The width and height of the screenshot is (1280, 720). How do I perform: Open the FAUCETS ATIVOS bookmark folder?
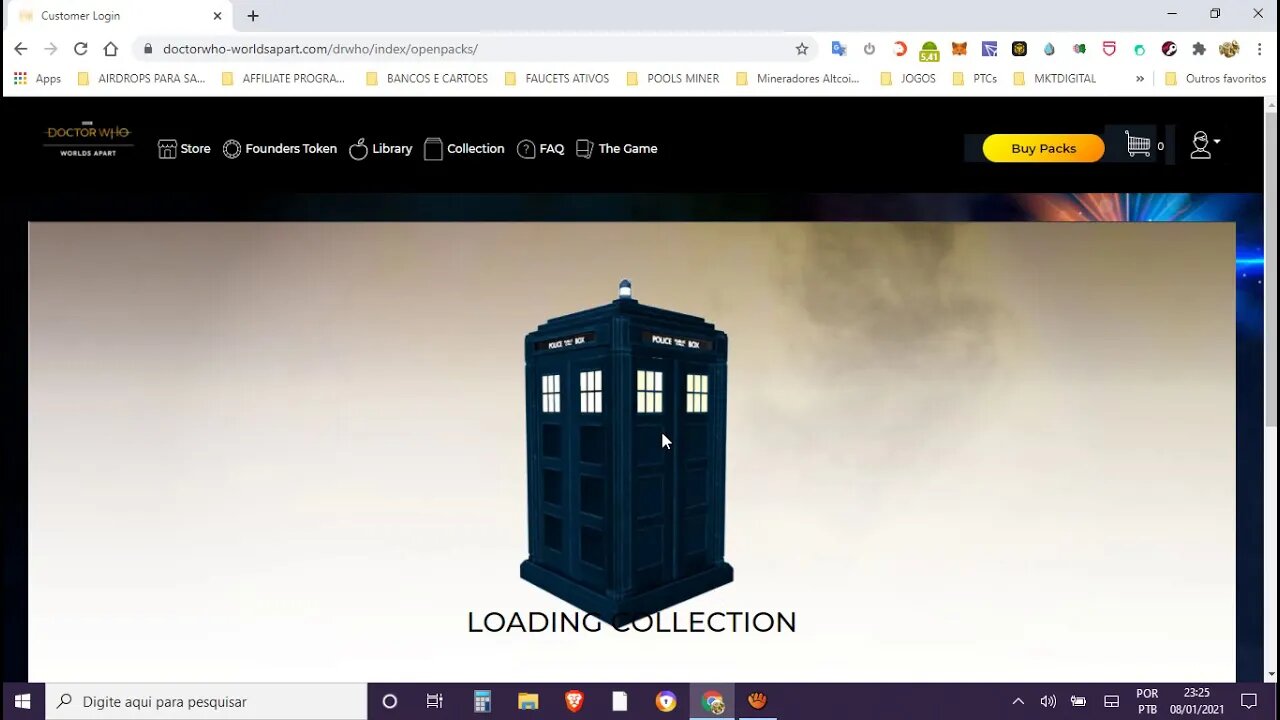(557, 78)
